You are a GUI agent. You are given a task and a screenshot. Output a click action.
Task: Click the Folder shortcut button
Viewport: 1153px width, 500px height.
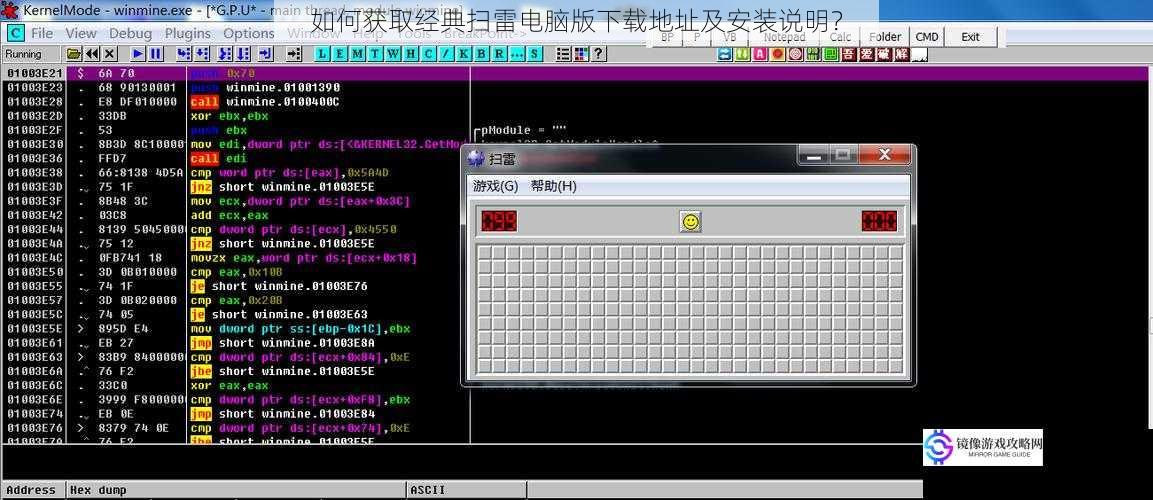coord(885,38)
